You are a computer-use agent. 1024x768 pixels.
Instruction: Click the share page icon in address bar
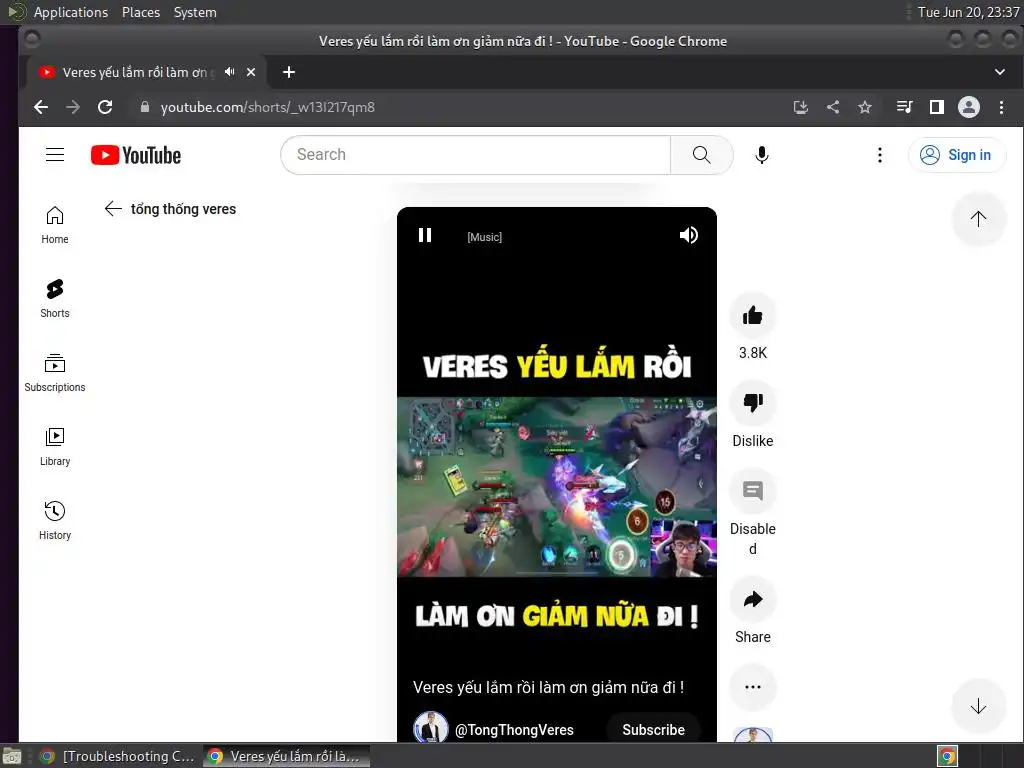tap(833, 107)
